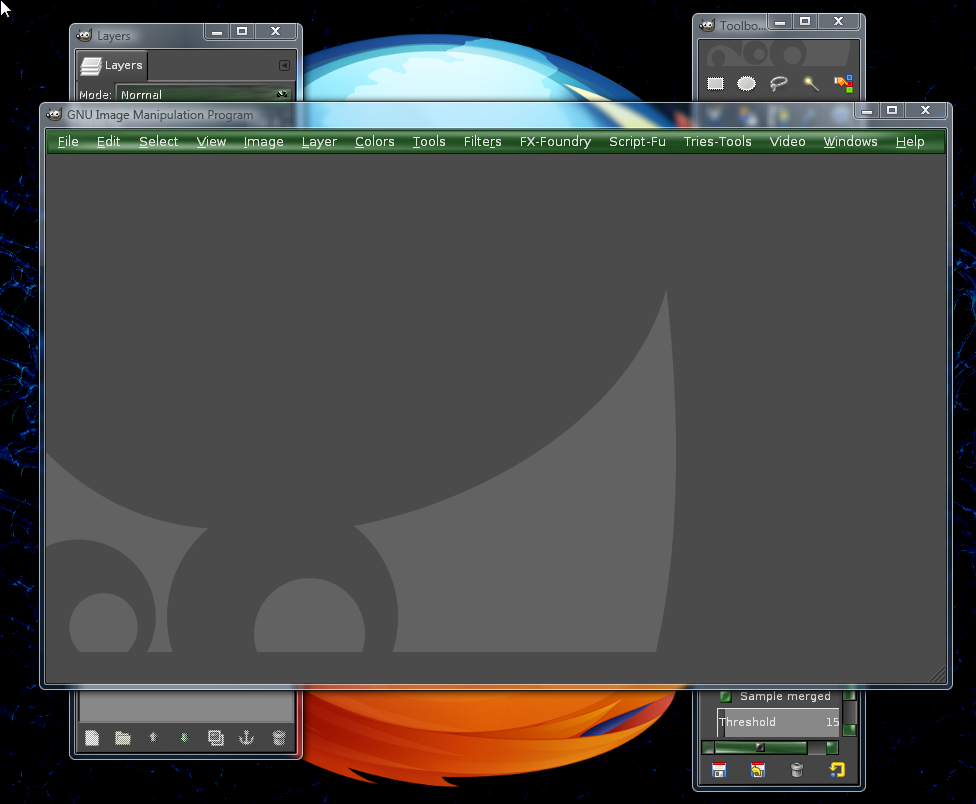Screen dimensions: 976x804
Task: Click Wilber icon in Layers window title
Action: click(84, 35)
